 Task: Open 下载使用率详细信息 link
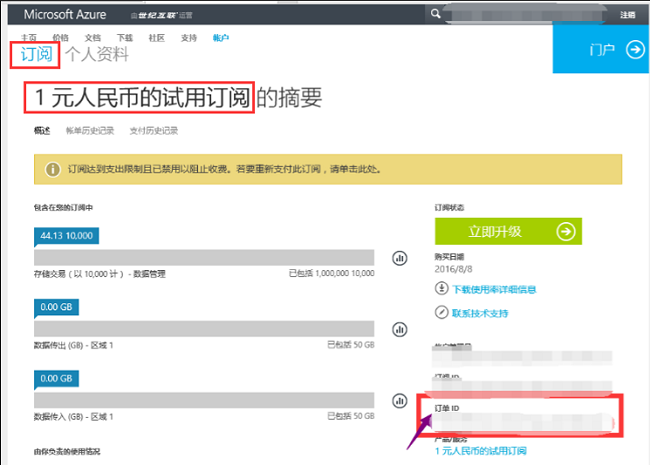tap(493, 289)
